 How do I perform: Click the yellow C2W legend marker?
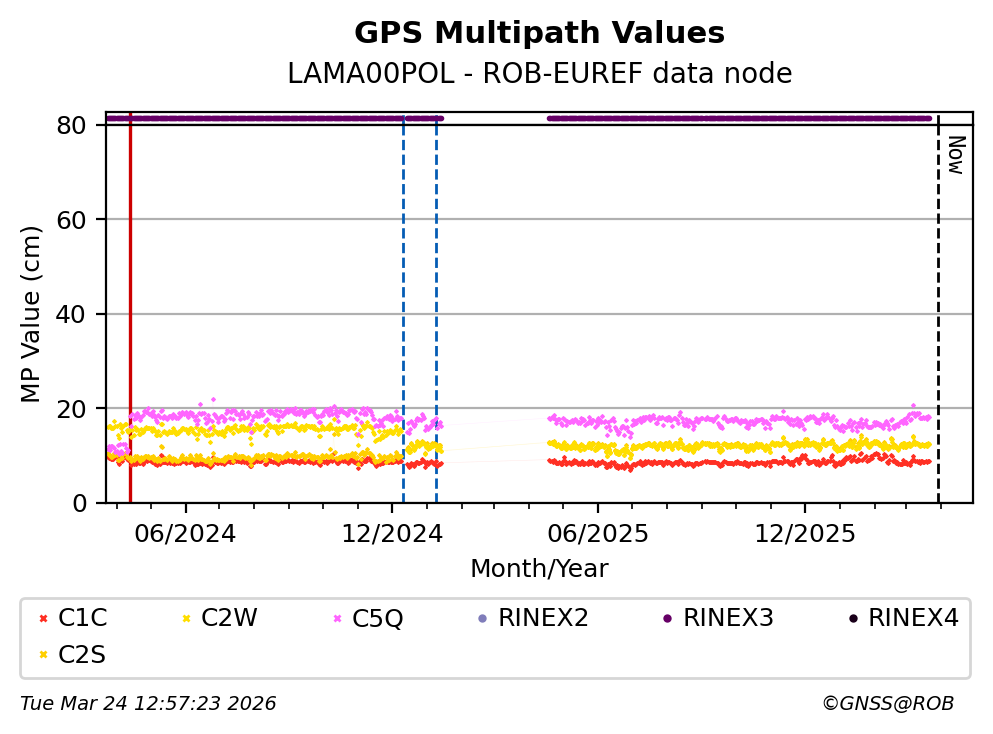click(x=186, y=619)
